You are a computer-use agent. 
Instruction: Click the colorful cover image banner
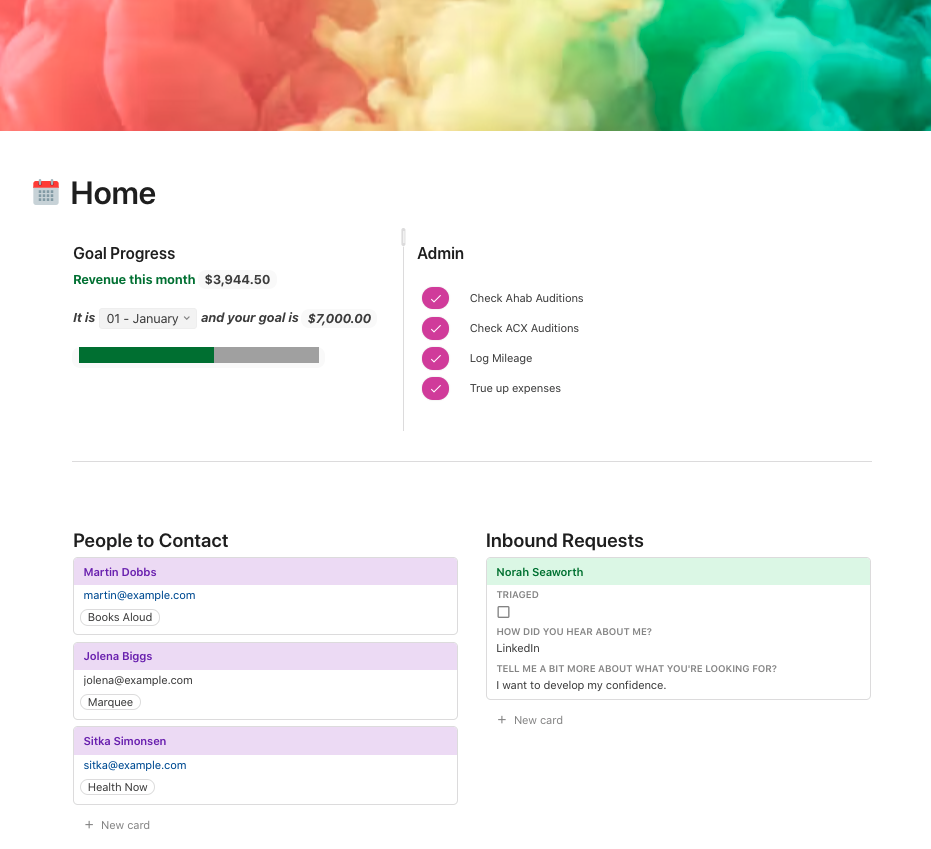tap(465, 65)
